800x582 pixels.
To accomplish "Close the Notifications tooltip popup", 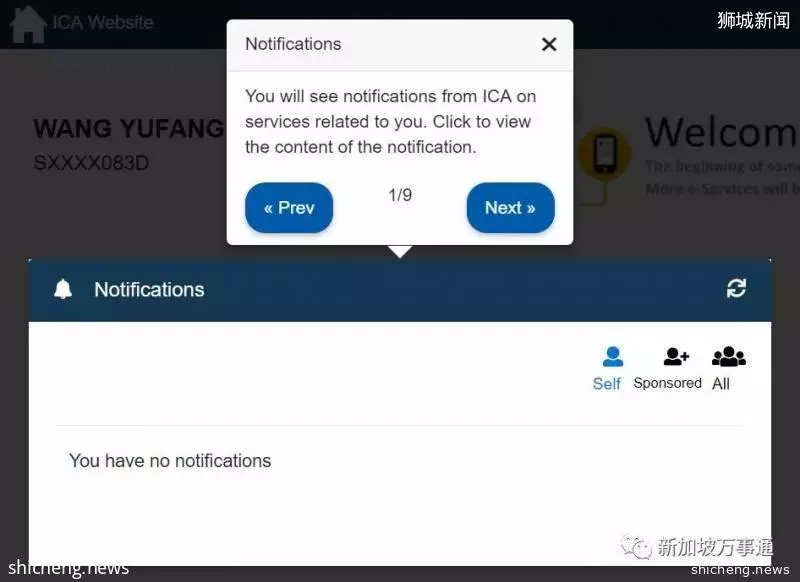I will click(549, 44).
